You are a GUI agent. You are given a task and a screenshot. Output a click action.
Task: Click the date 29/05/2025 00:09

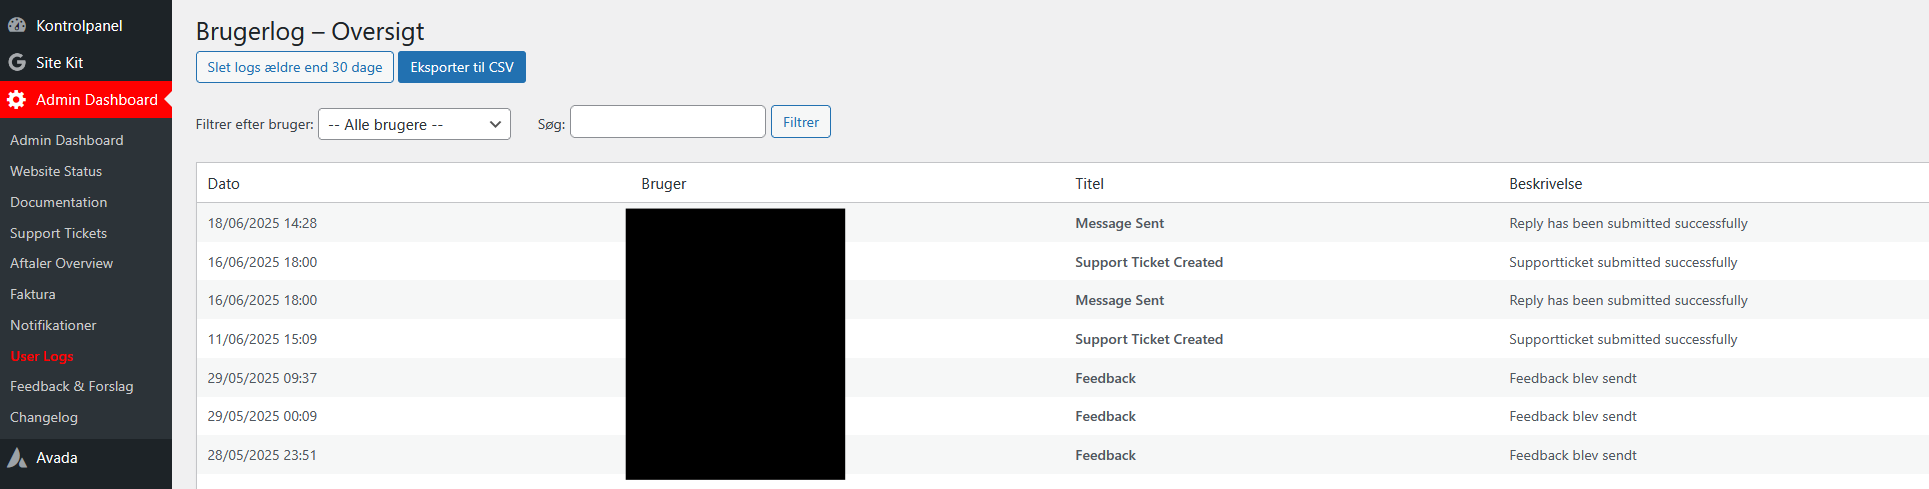click(x=262, y=416)
